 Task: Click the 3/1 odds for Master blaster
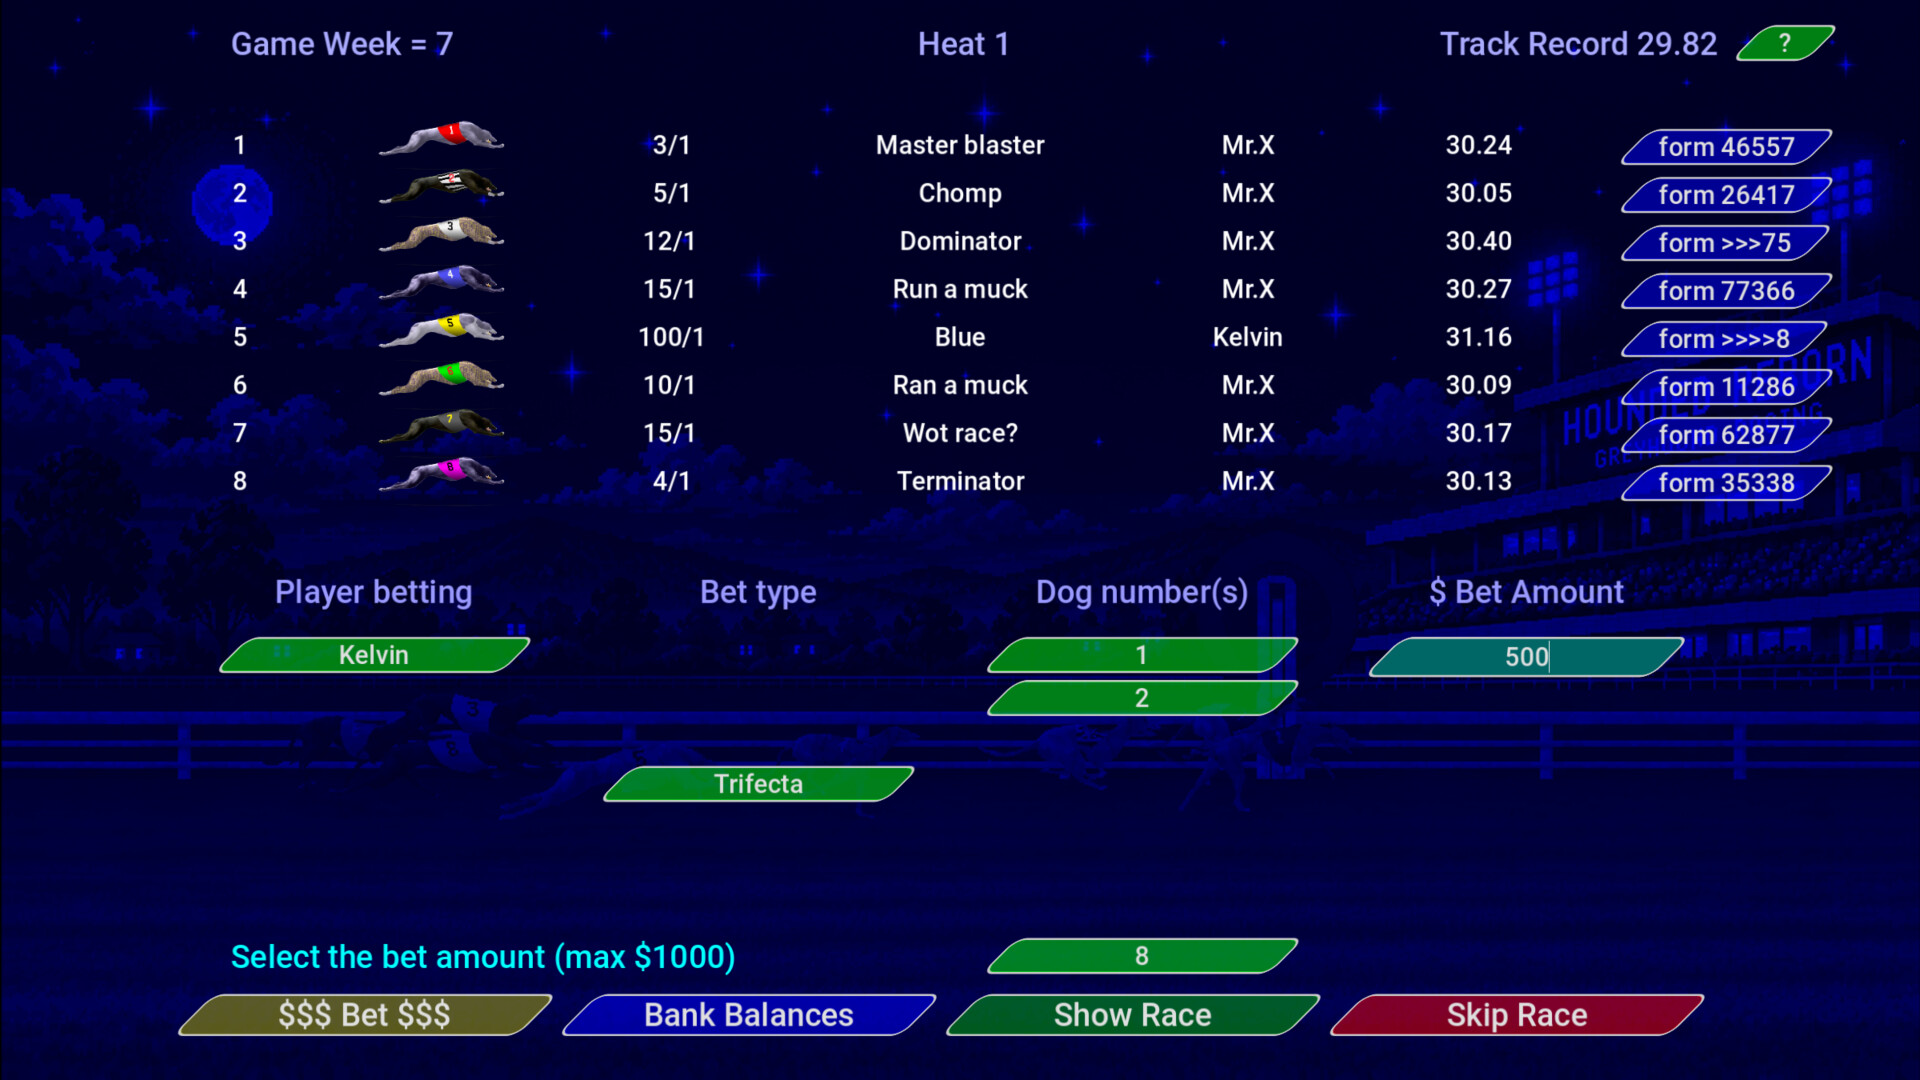tap(671, 145)
